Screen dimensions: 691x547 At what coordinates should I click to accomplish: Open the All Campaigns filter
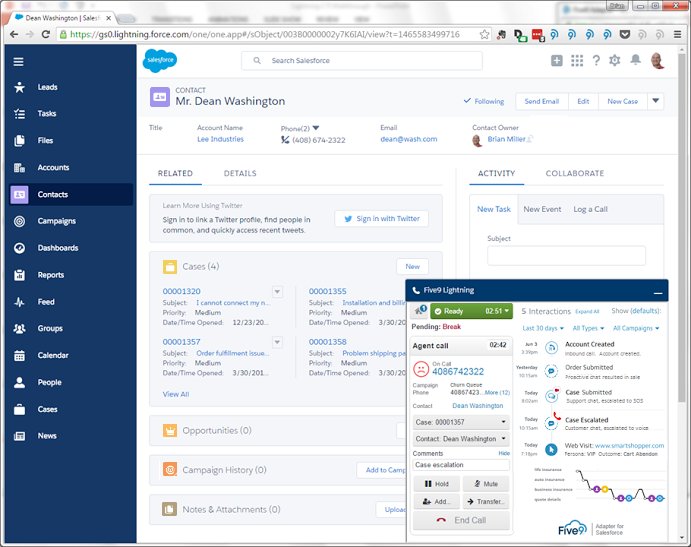click(636, 328)
